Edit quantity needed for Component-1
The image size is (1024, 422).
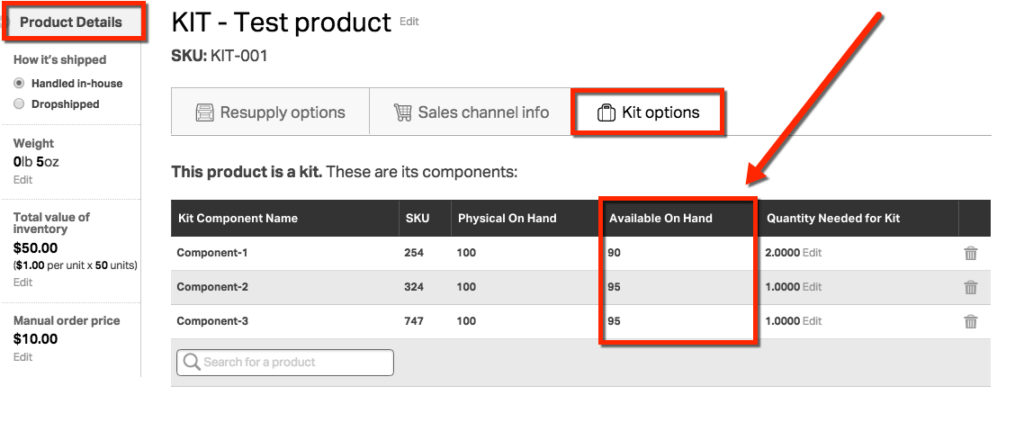pos(812,253)
